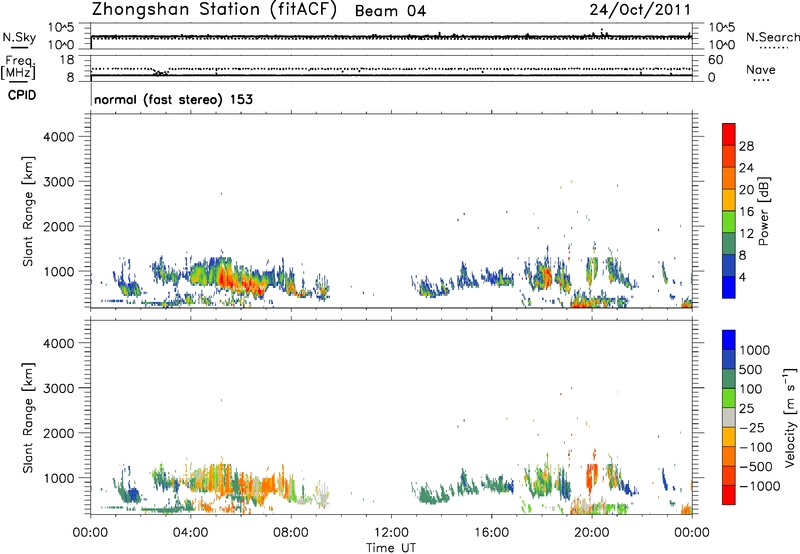Click the 4000 tick in the Power panel

pos(58,137)
